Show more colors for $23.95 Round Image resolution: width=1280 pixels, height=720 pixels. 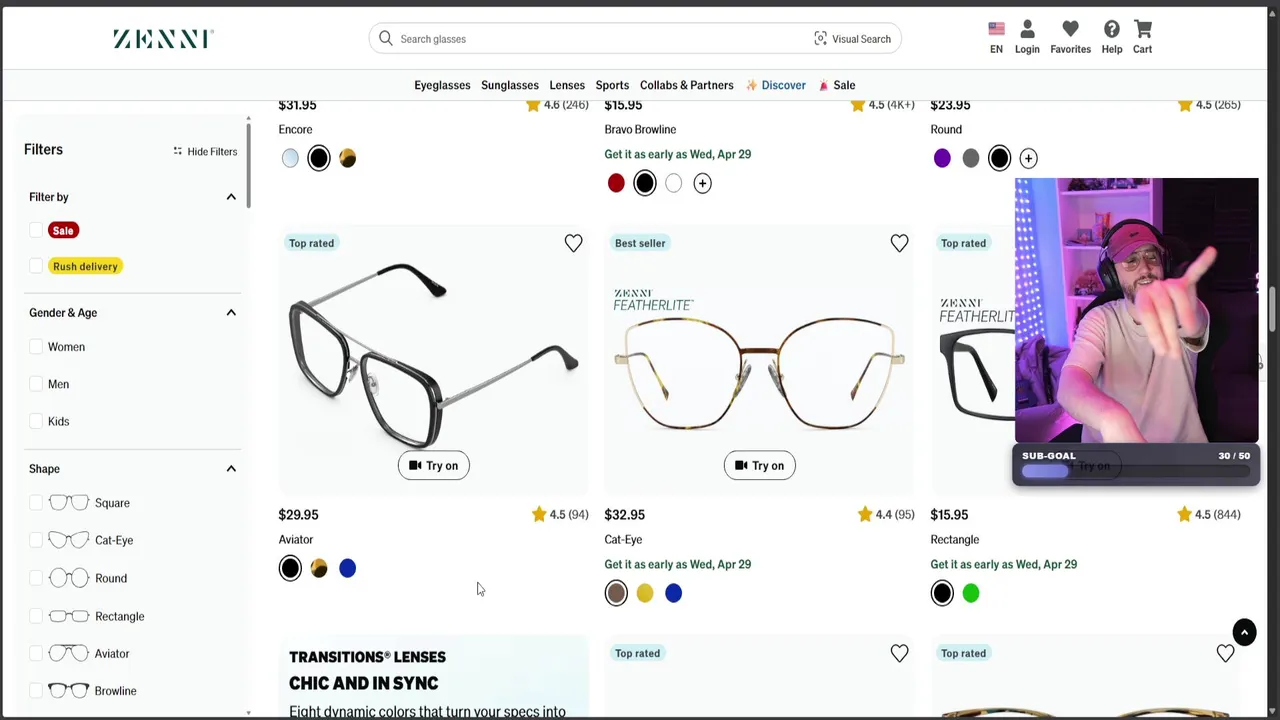tap(1028, 158)
